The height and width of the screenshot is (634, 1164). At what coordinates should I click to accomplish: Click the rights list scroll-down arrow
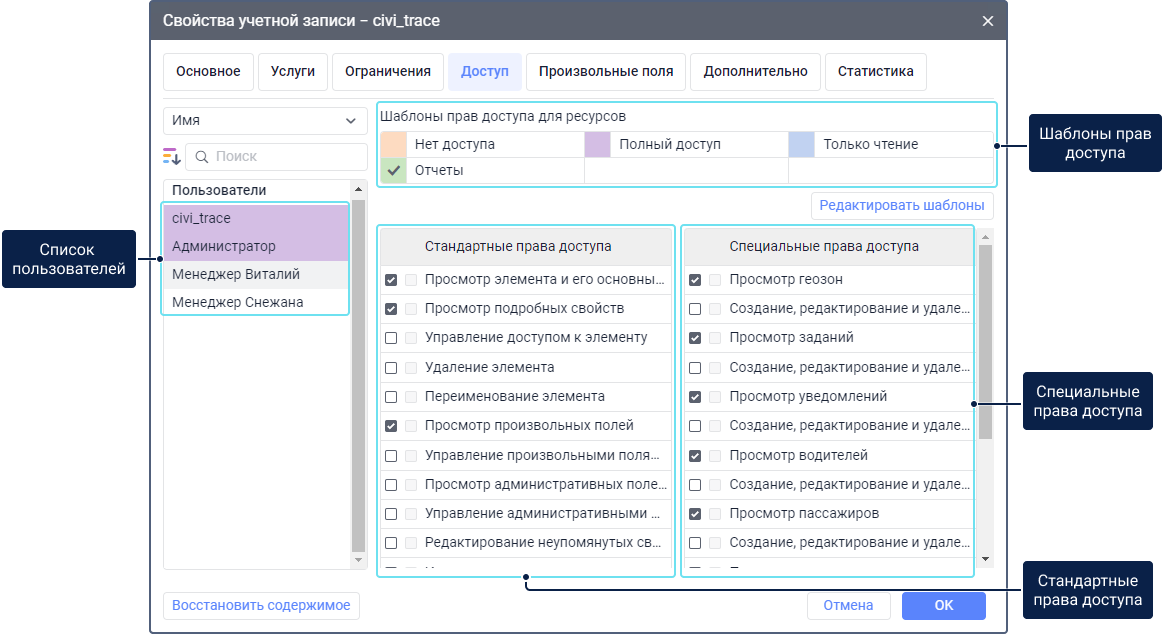[985, 559]
